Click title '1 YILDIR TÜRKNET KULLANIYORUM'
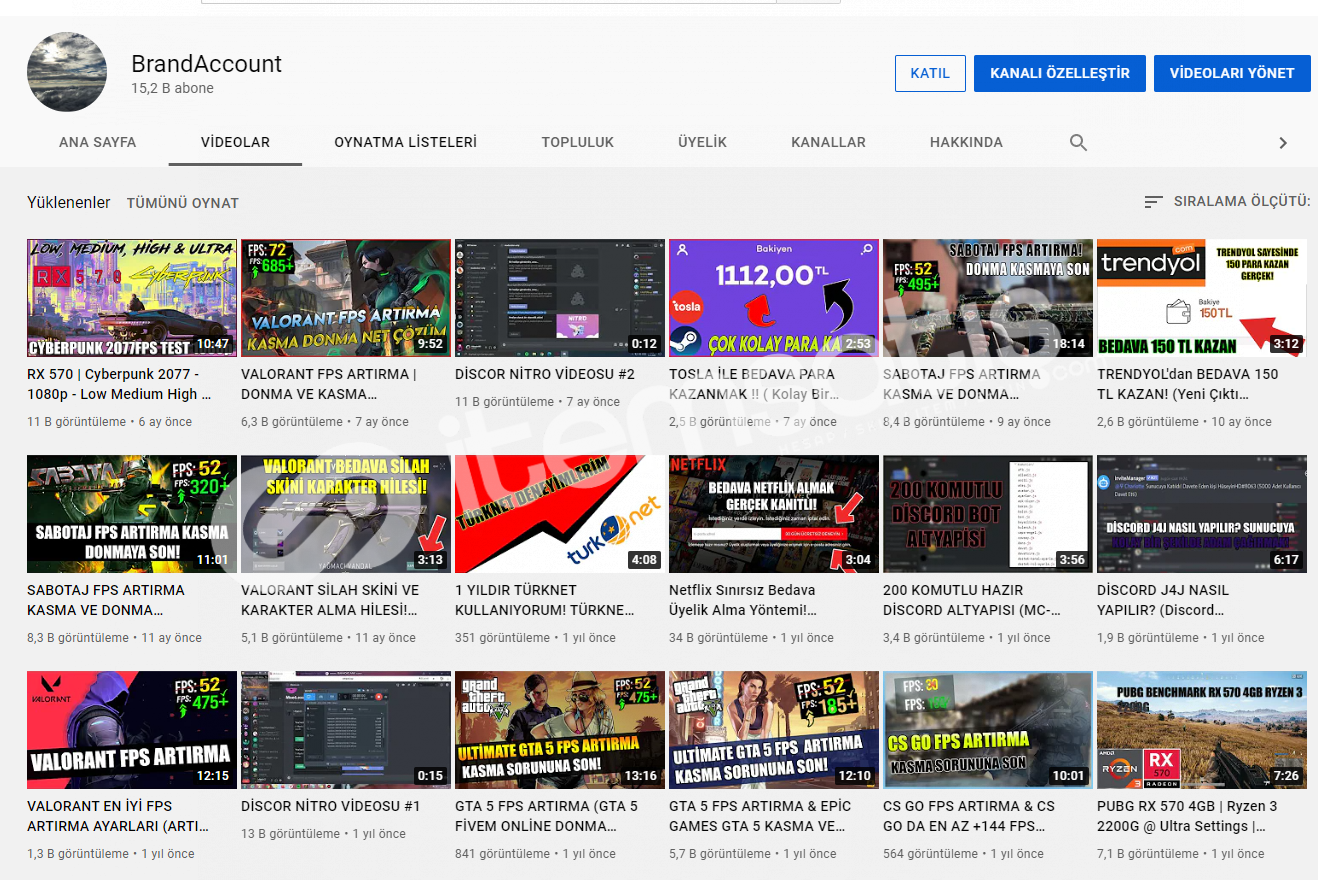The width and height of the screenshot is (1318, 880). coord(545,600)
